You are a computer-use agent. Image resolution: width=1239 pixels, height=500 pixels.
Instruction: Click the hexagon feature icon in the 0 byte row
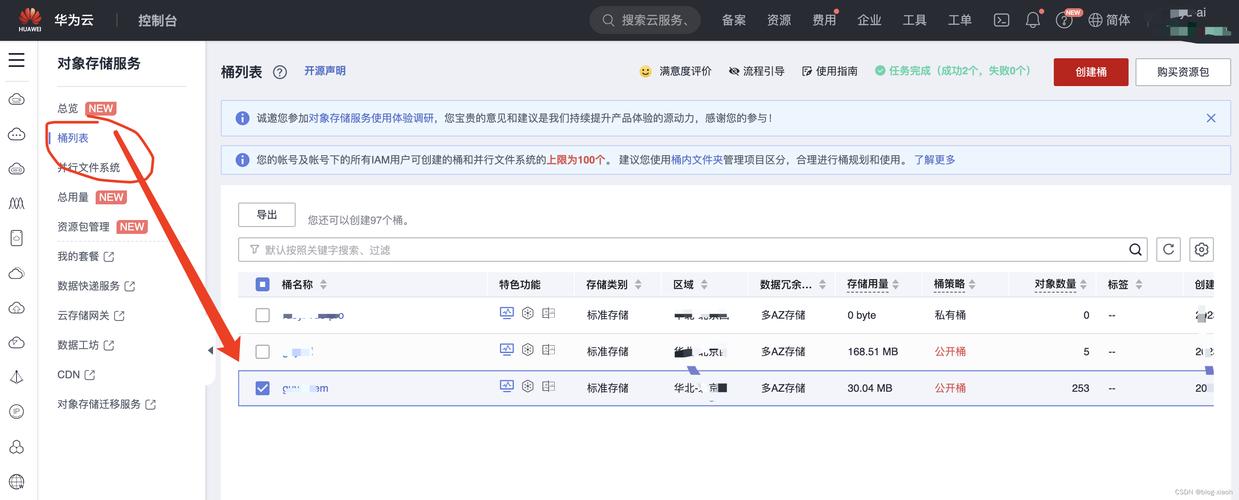(x=528, y=314)
